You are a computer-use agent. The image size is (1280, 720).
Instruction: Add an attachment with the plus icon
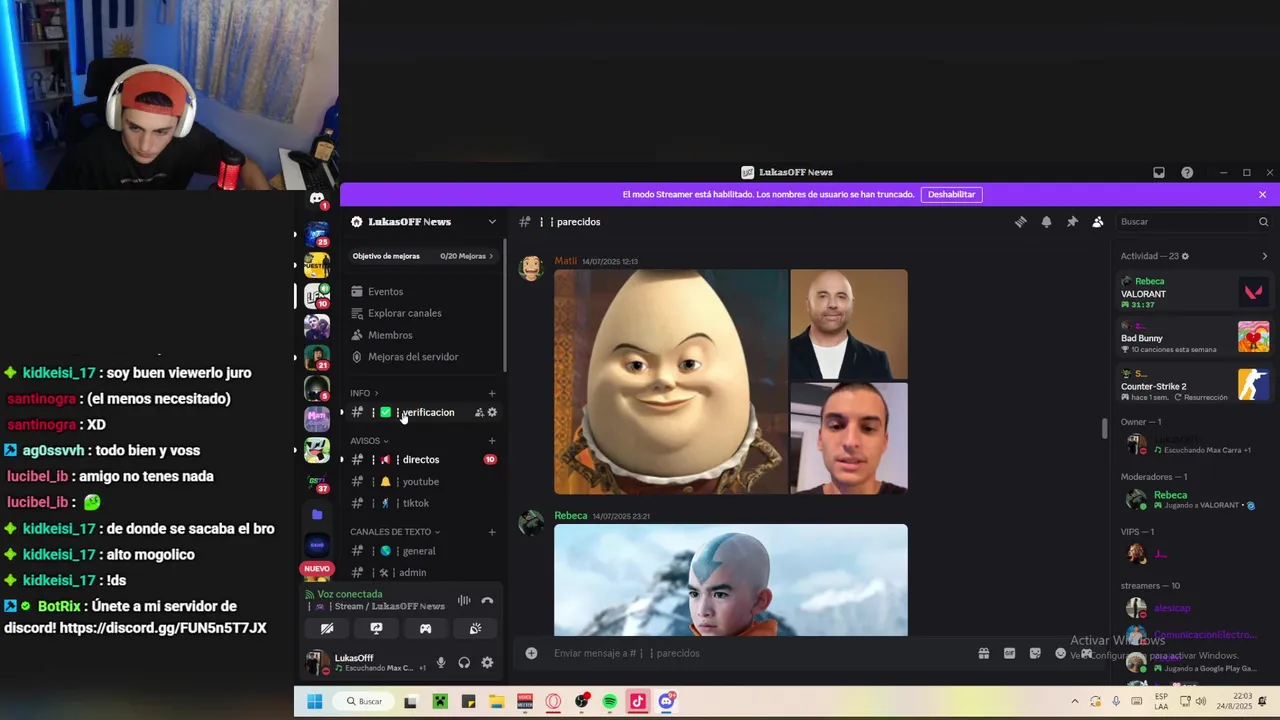coord(531,653)
